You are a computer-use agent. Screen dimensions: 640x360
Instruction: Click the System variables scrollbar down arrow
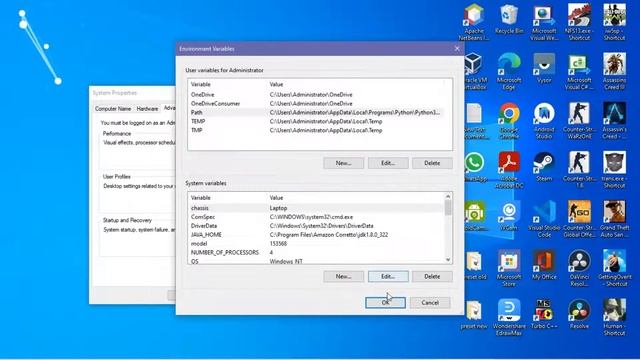[448, 260]
